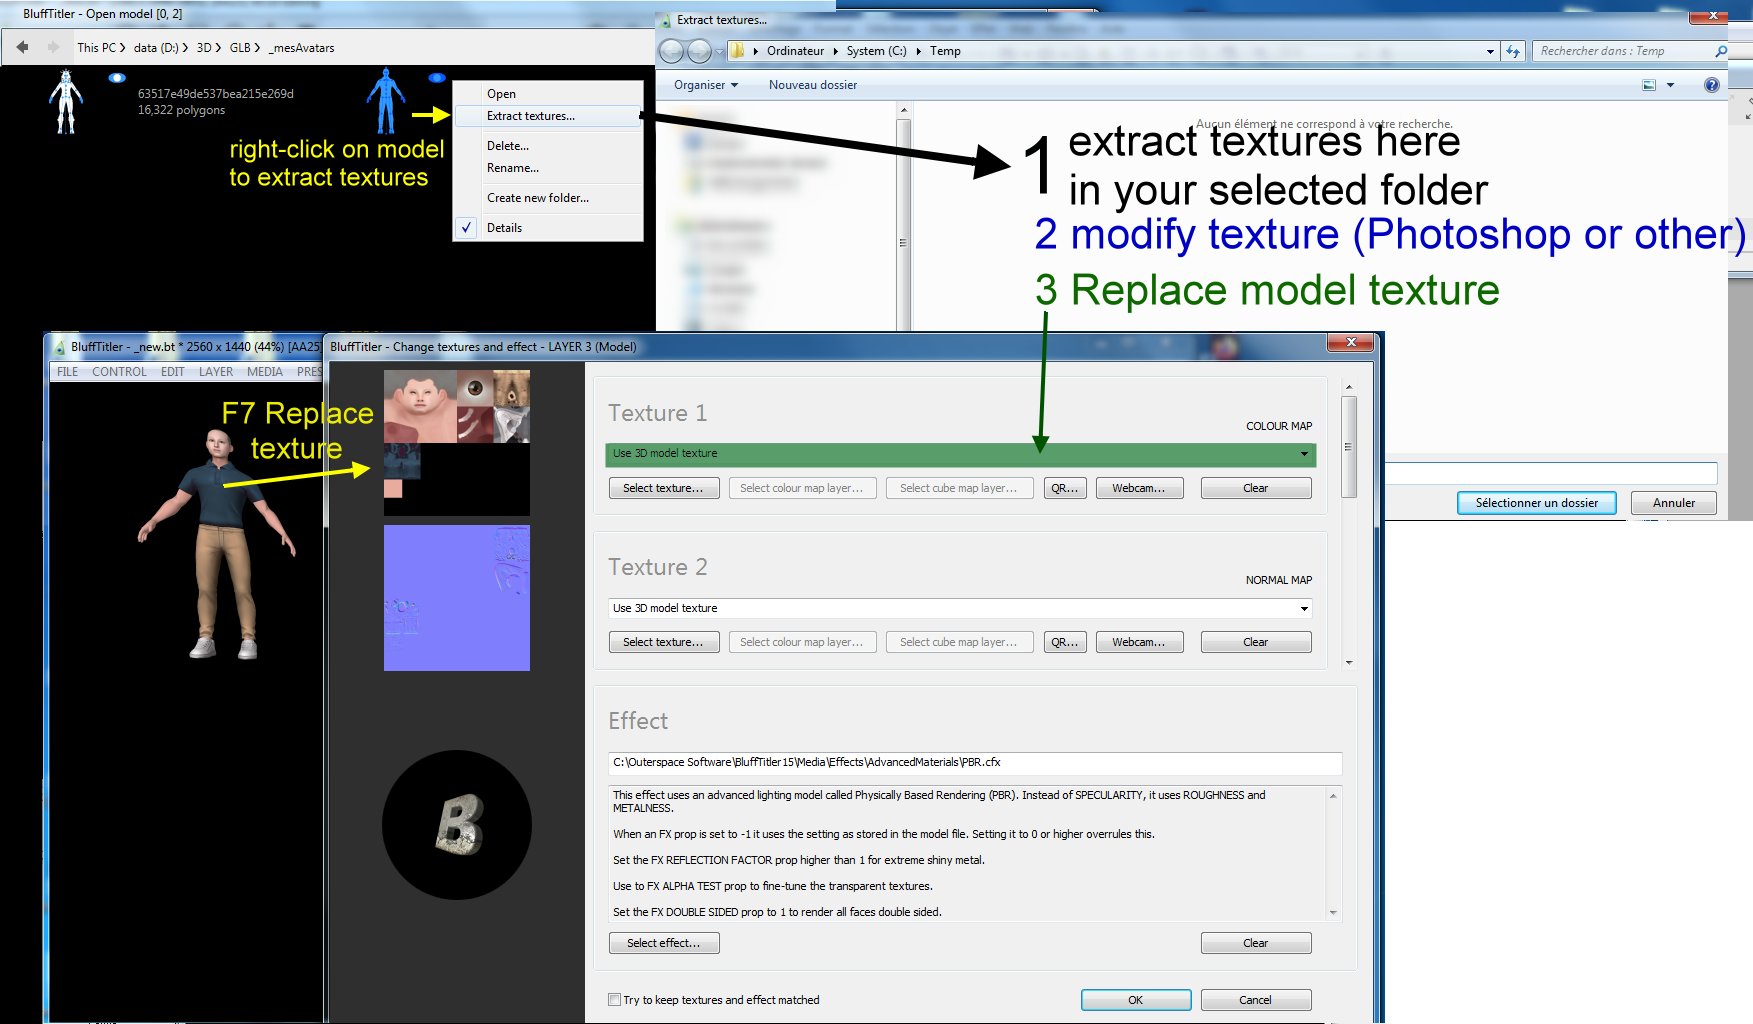Image resolution: width=1753 pixels, height=1024 pixels.
Task: Open the EDIT menu in BluffTitler
Action: pos(172,372)
